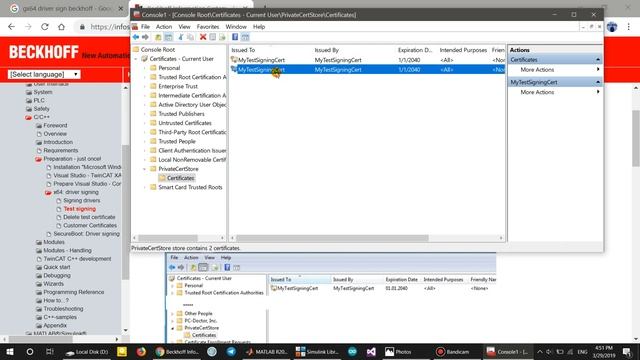Open Telegram from the taskbar
The image size is (640, 360).
pyautogui.click(x=231, y=352)
